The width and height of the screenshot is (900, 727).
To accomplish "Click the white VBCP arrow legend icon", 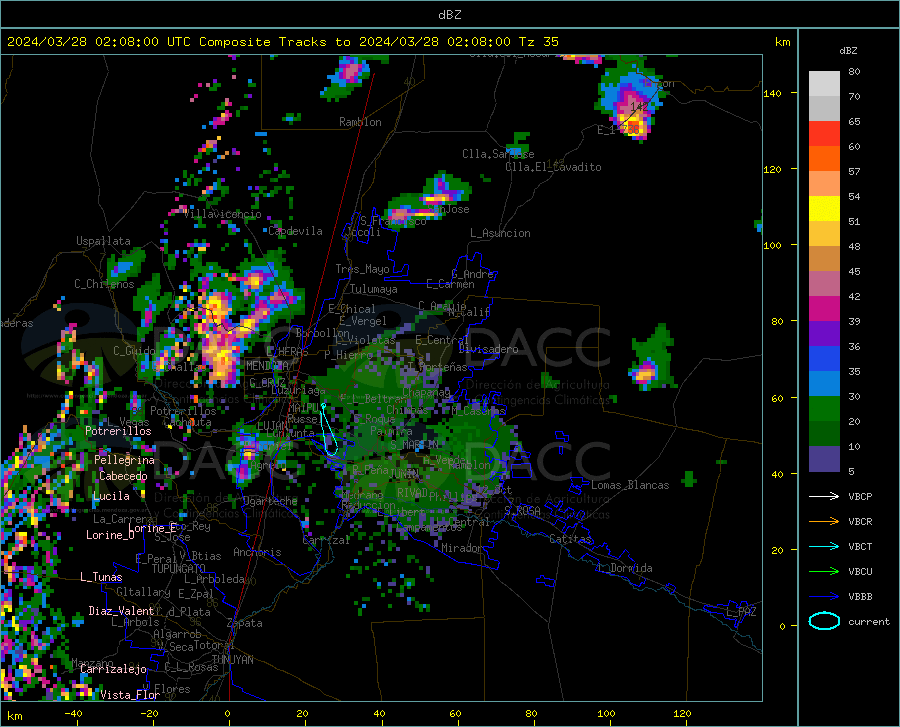I will point(824,496).
